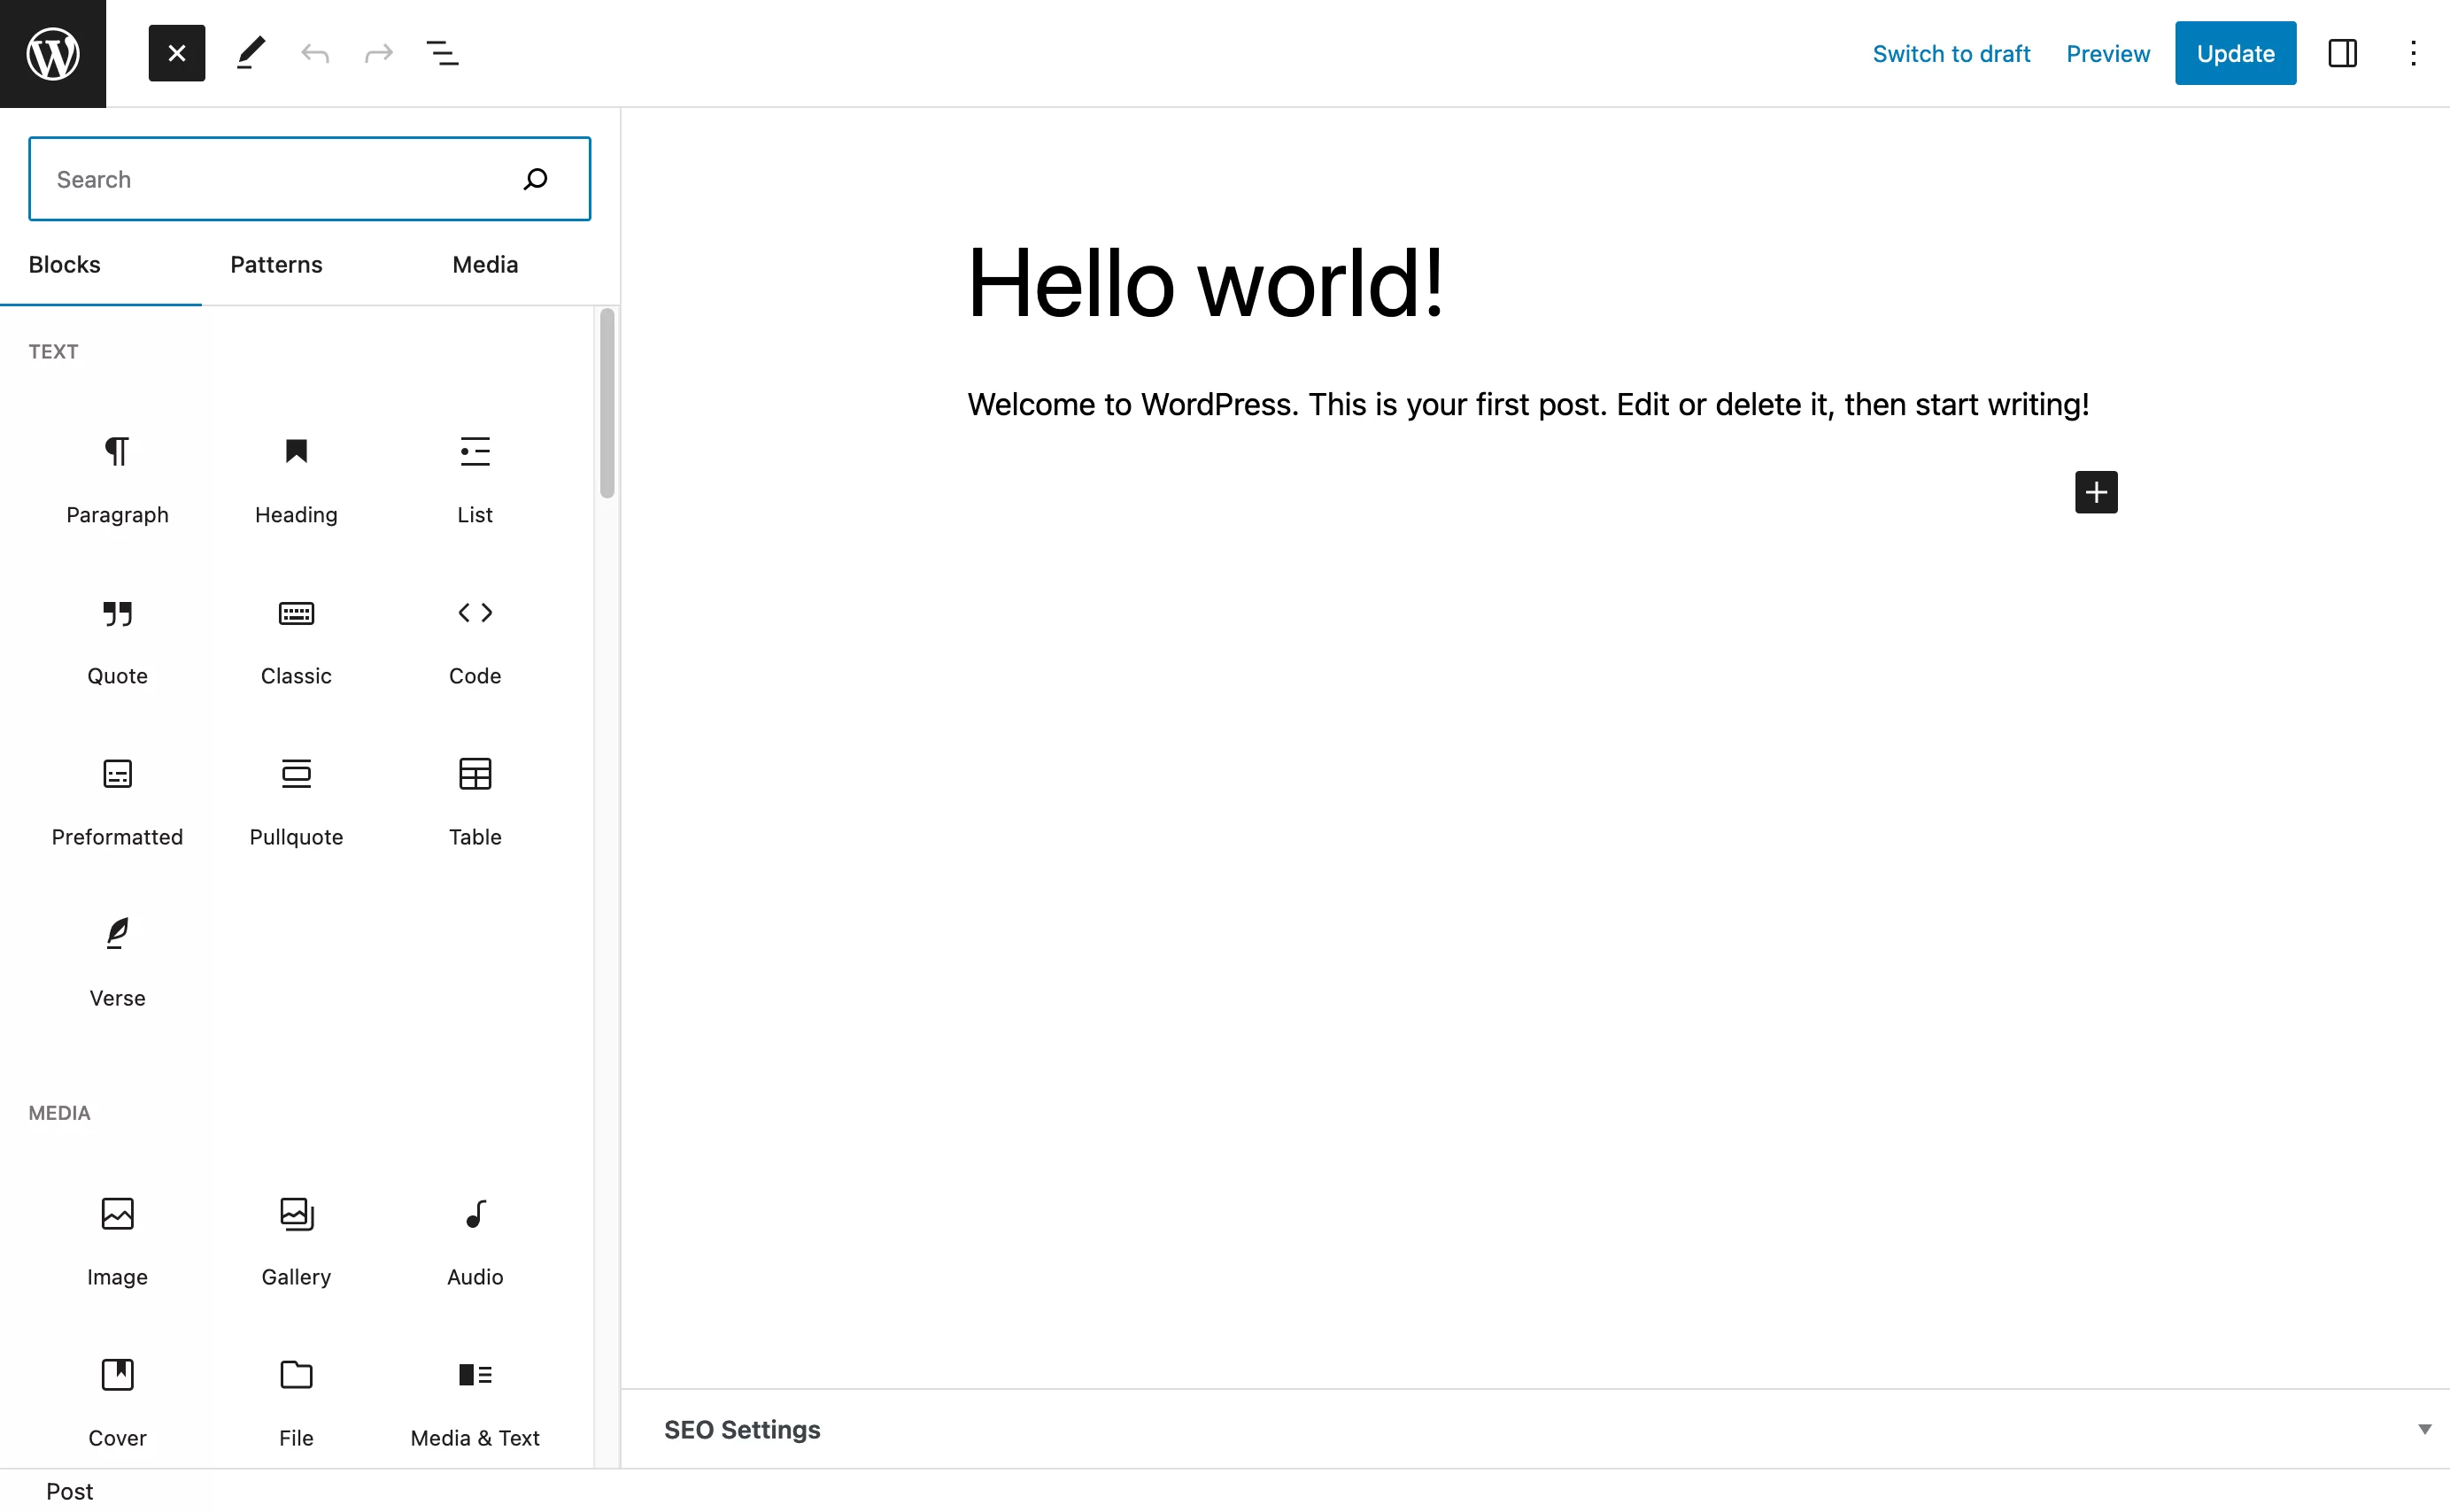The height and width of the screenshot is (1512, 2450).
Task: Select the Heading block icon
Action: 296,451
